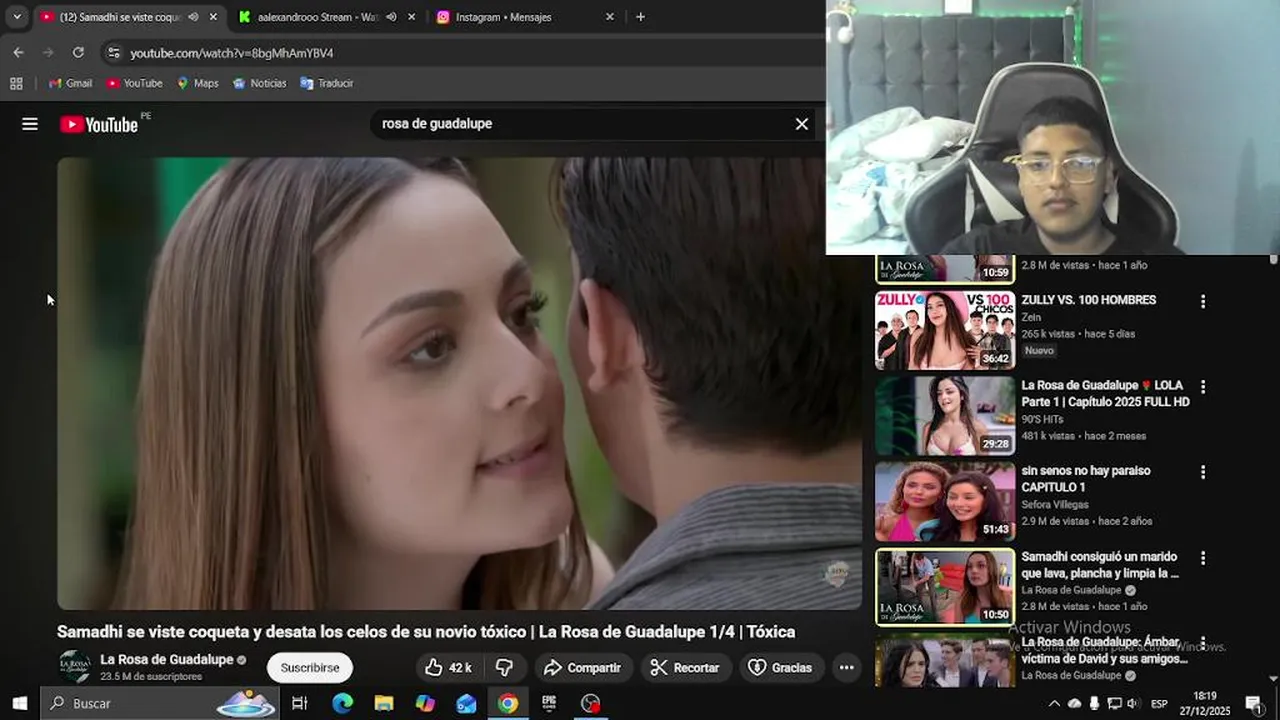Open options for ZULLY VS. 100 HOMBRES
This screenshot has width=1280, height=720.
pos(1203,301)
